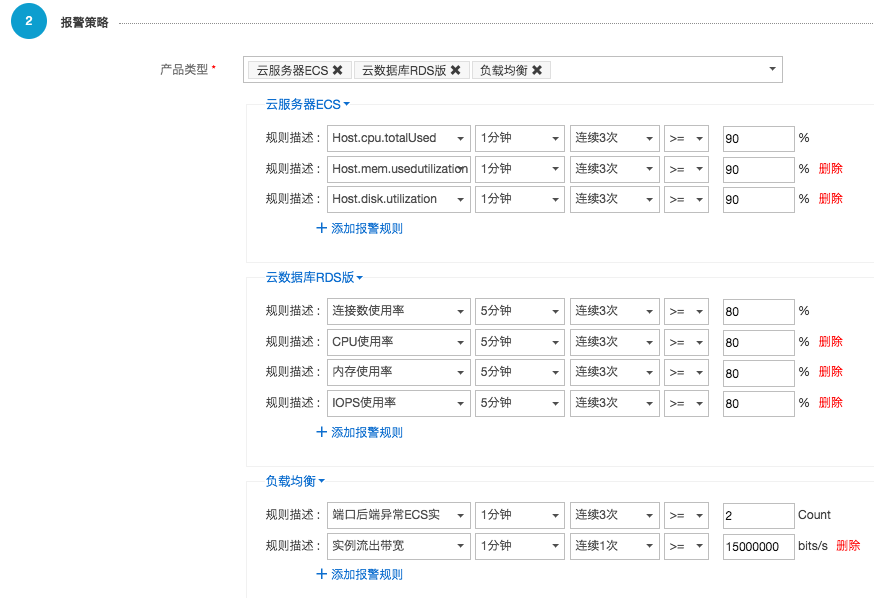The height and width of the screenshot is (598, 874).
Task: Open the >= operator dropdown for Host.cpu.totalUsed
Action: click(686, 138)
